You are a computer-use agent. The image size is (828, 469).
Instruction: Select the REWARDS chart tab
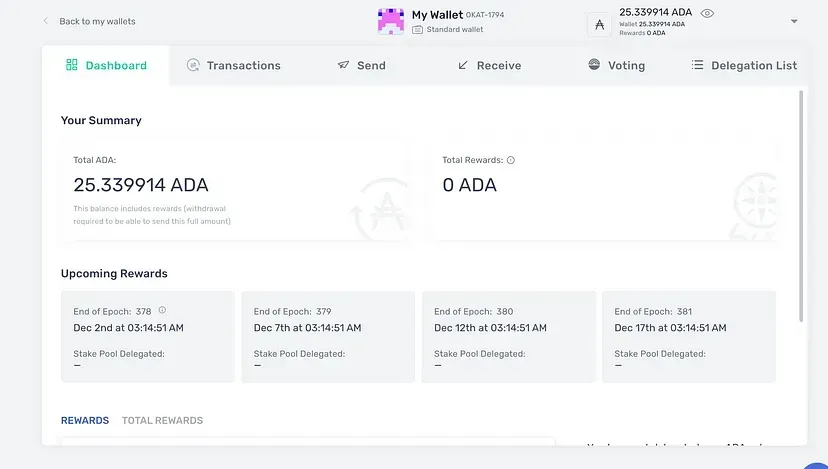click(x=85, y=420)
